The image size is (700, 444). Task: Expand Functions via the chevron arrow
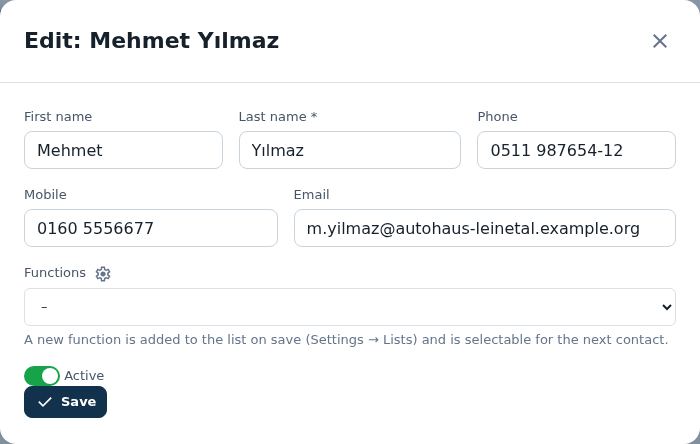[x=667, y=307]
